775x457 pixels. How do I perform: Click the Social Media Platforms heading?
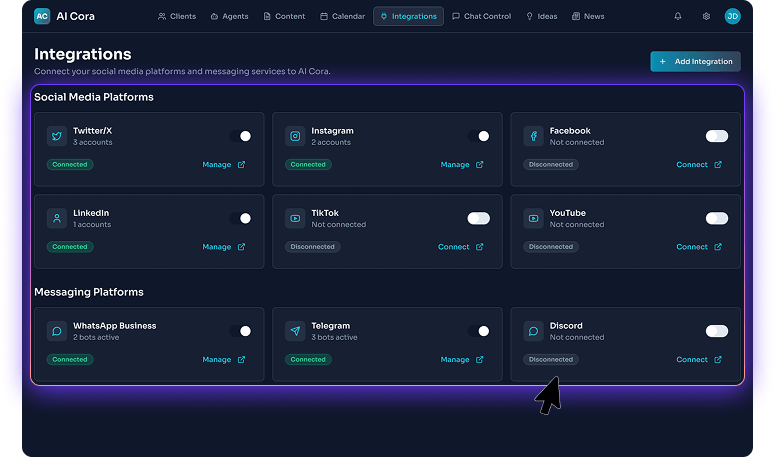[x=94, y=97]
